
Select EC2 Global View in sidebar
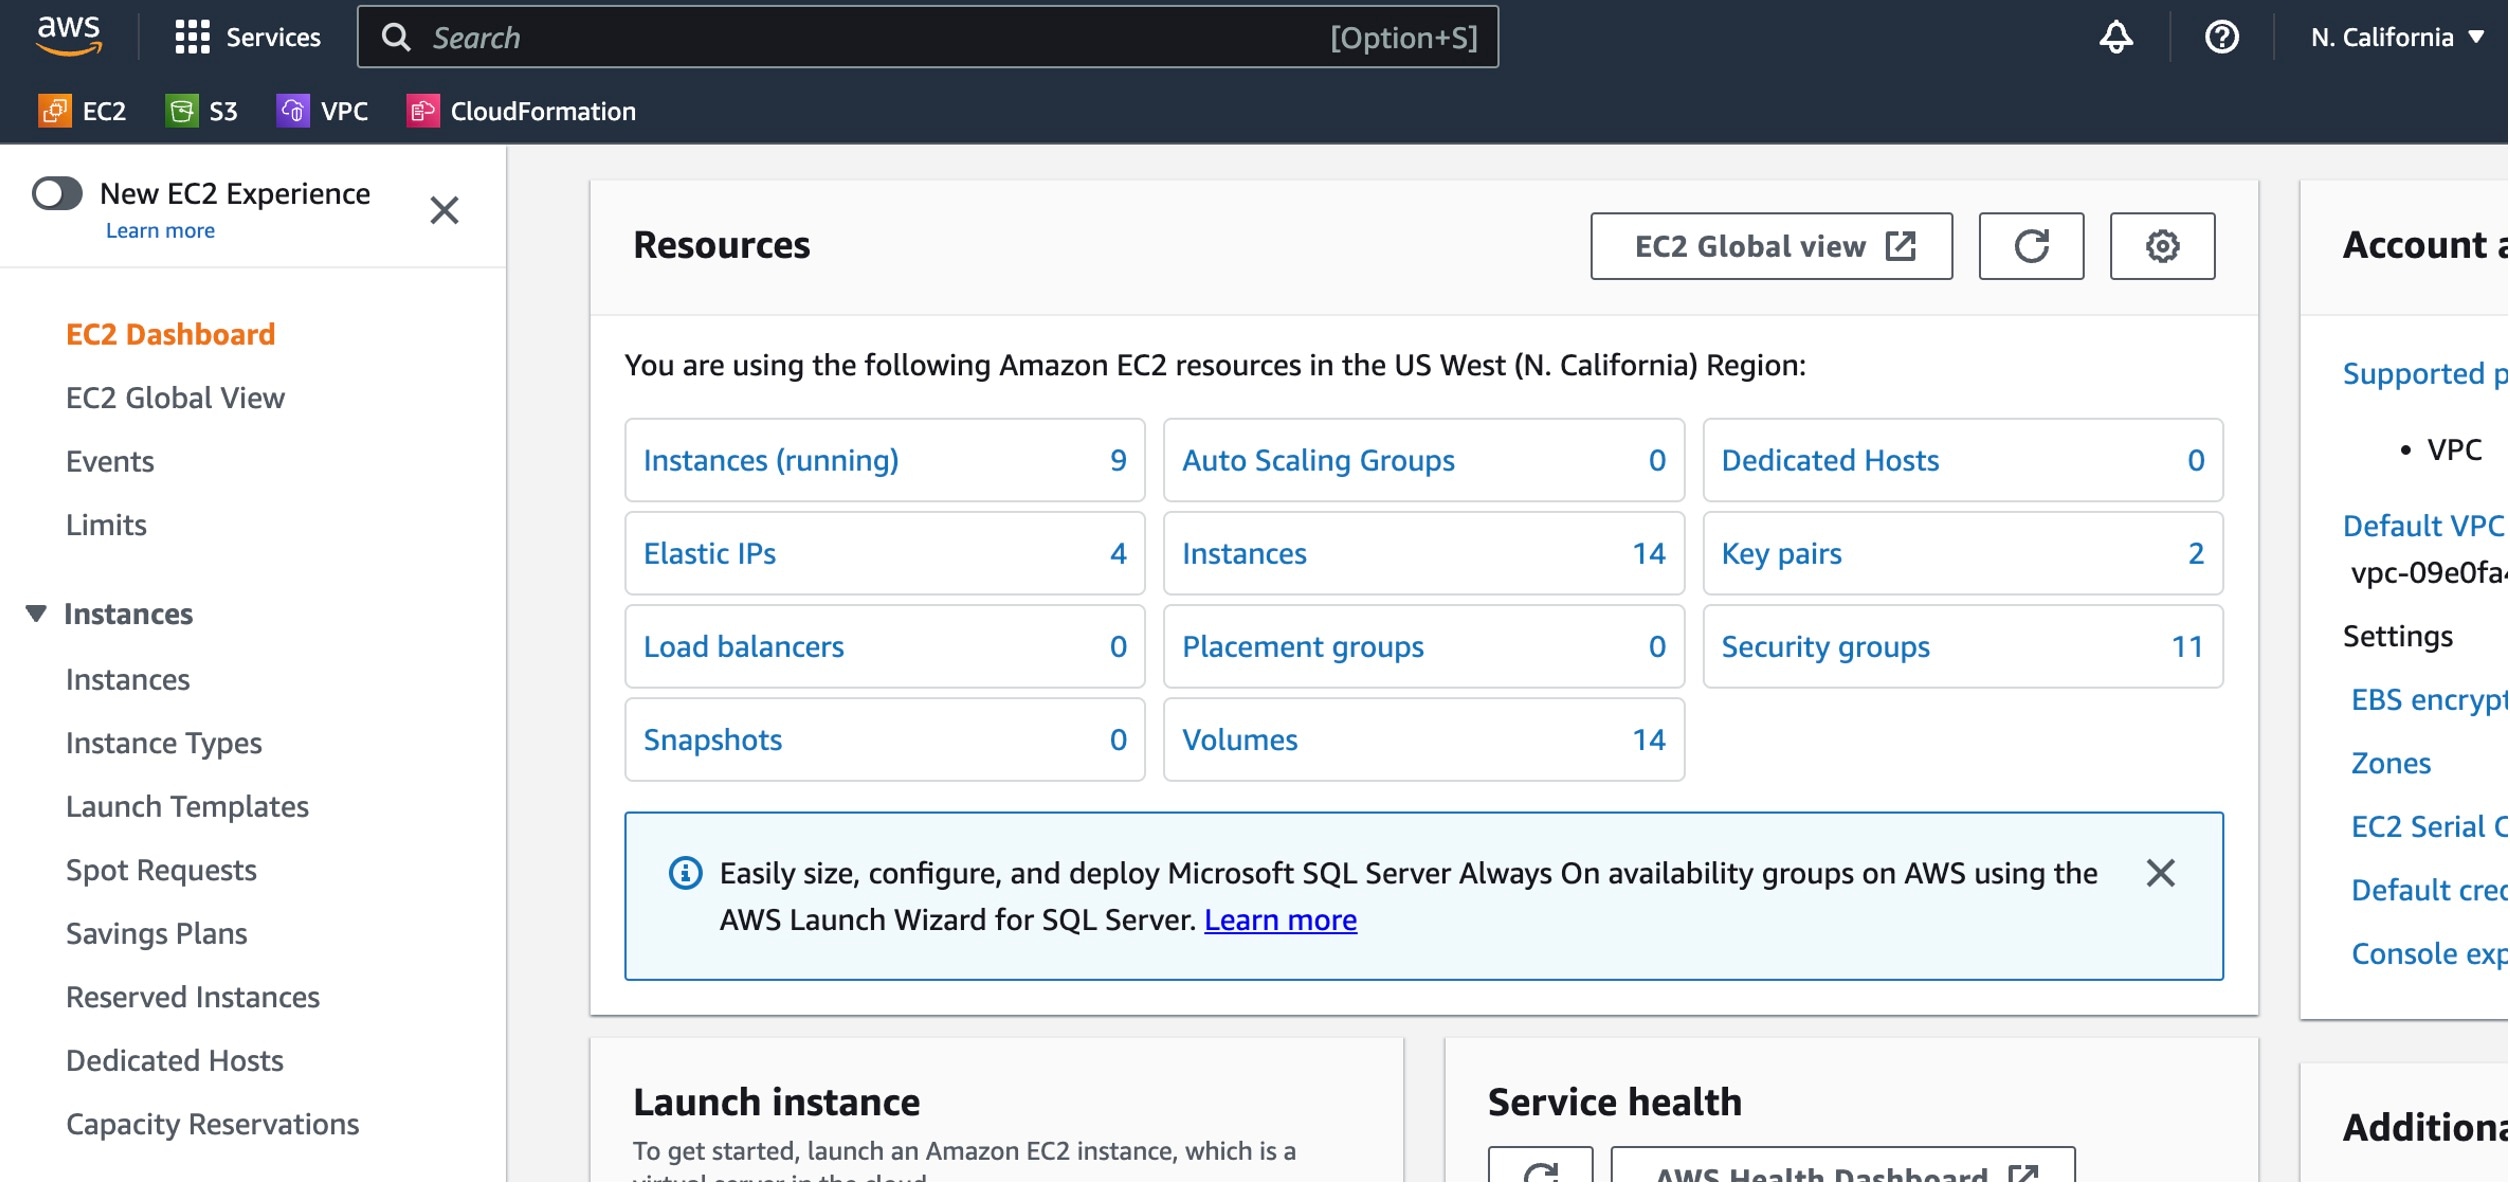pos(175,398)
